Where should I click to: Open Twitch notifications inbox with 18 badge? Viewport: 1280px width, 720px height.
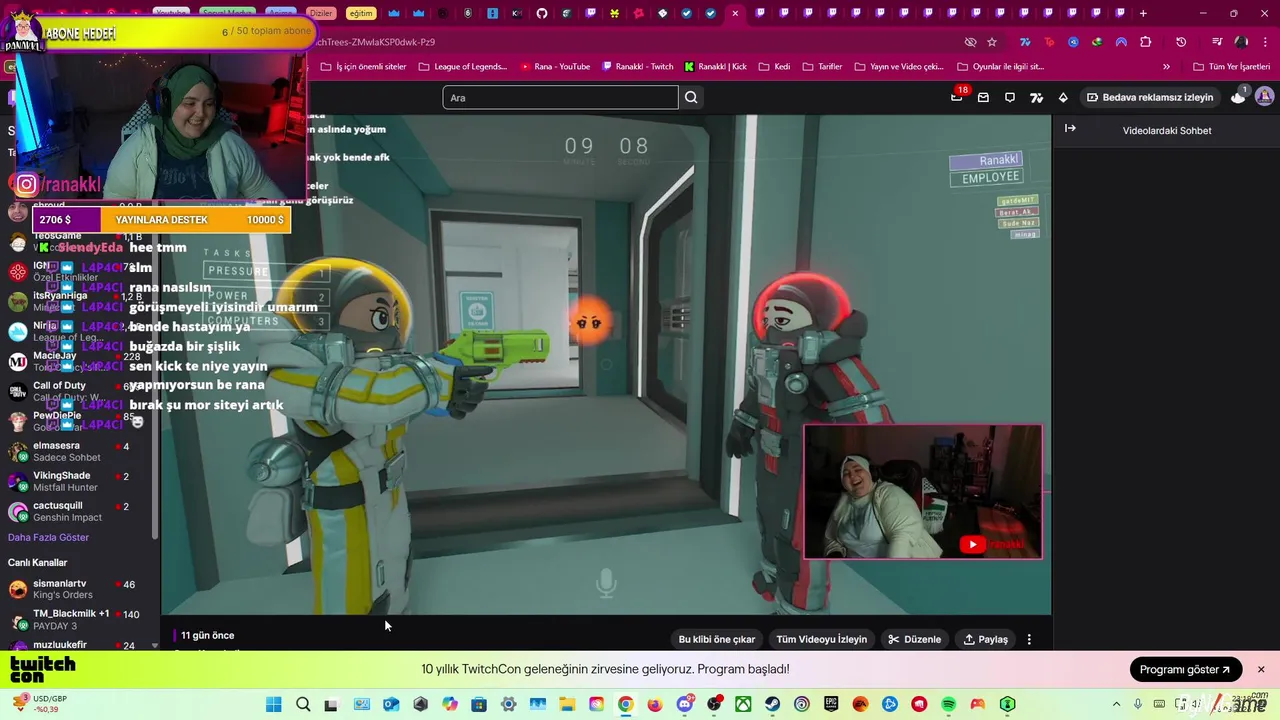click(957, 97)
